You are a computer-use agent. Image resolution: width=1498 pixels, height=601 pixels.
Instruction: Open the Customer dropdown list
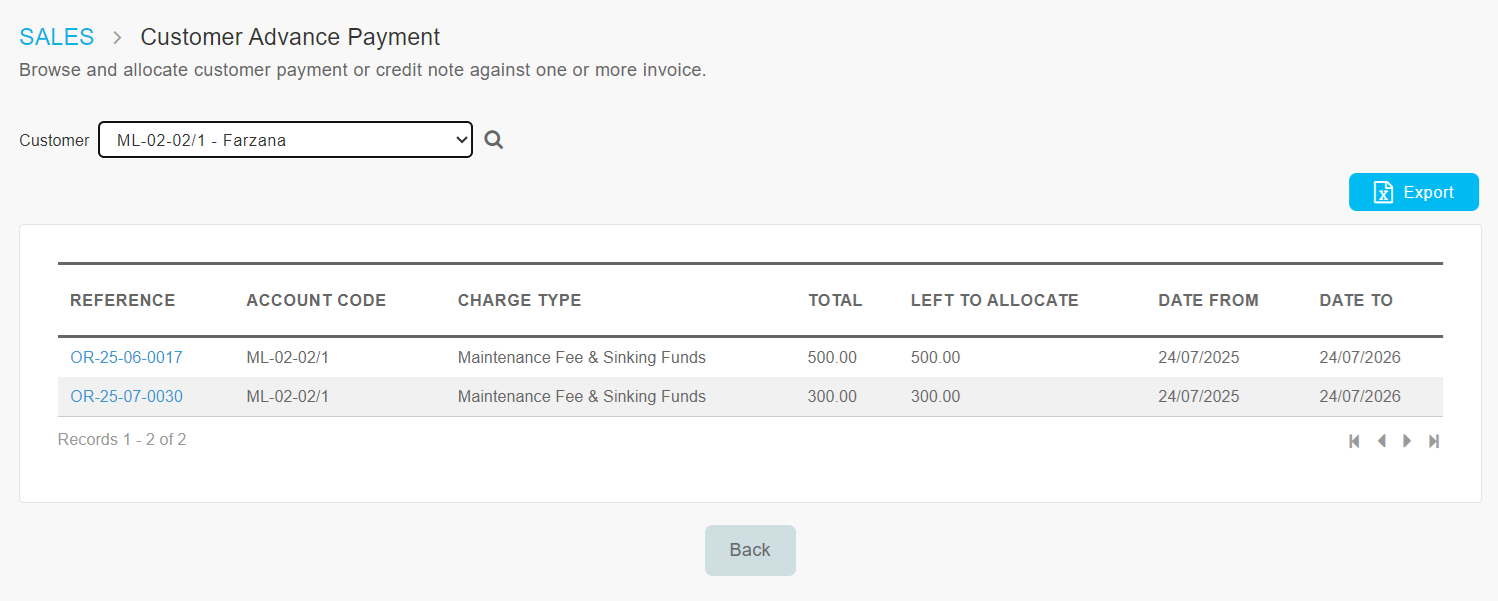coord(285,140)
